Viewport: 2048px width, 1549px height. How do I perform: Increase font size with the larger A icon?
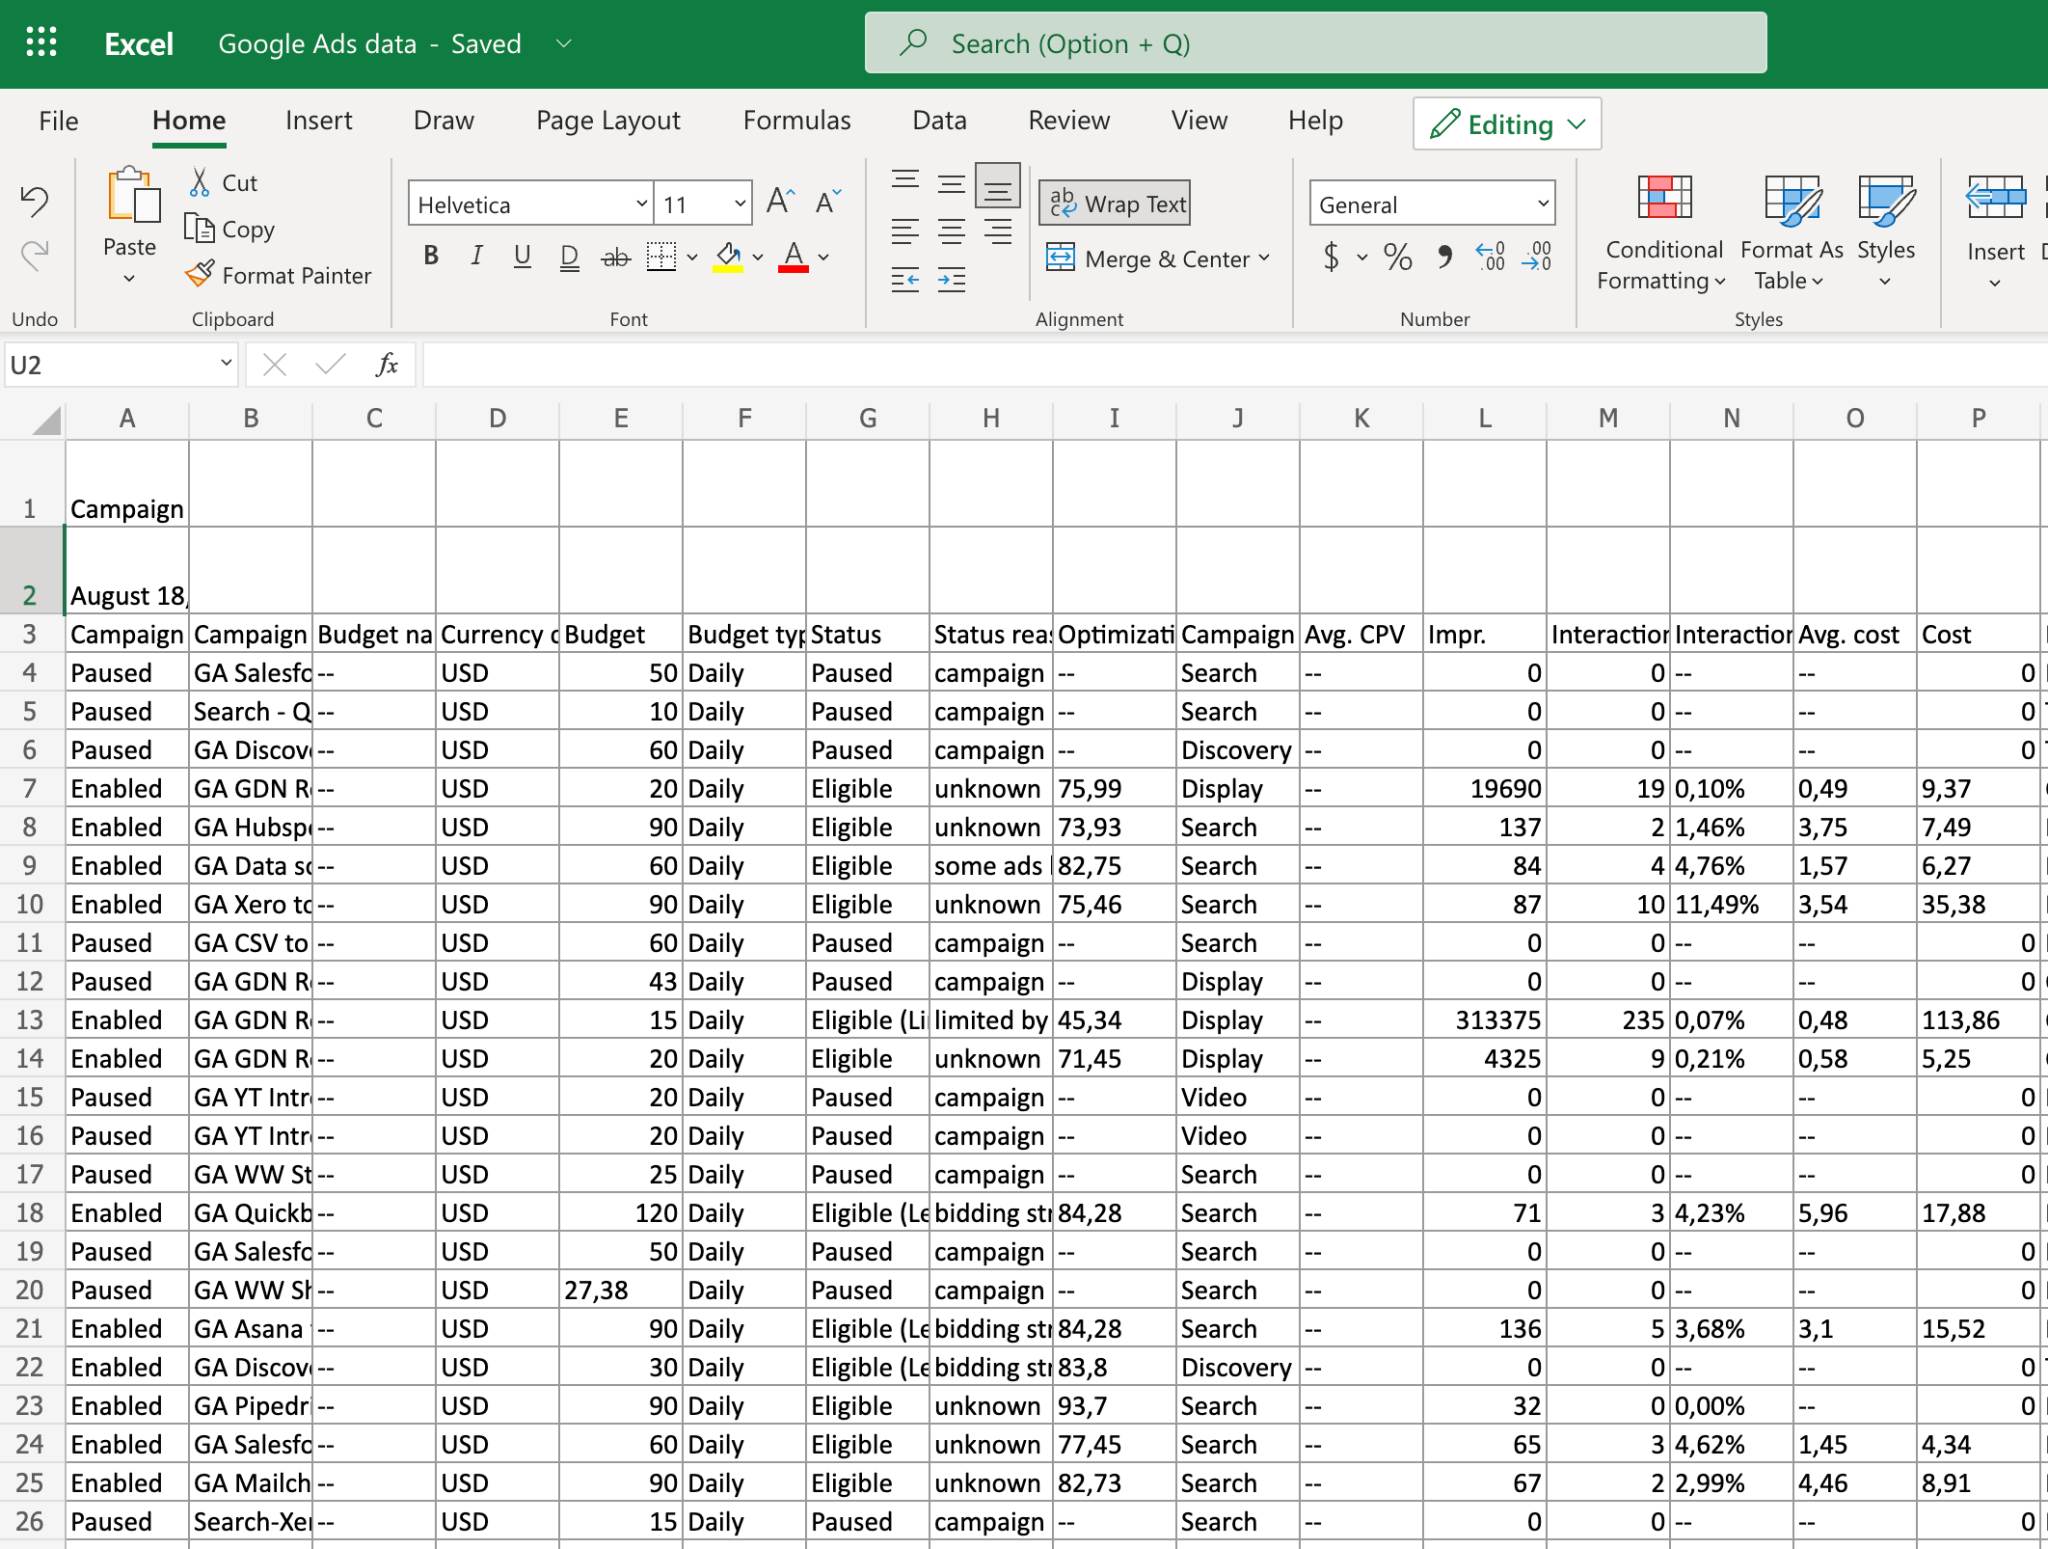point(781,203)
